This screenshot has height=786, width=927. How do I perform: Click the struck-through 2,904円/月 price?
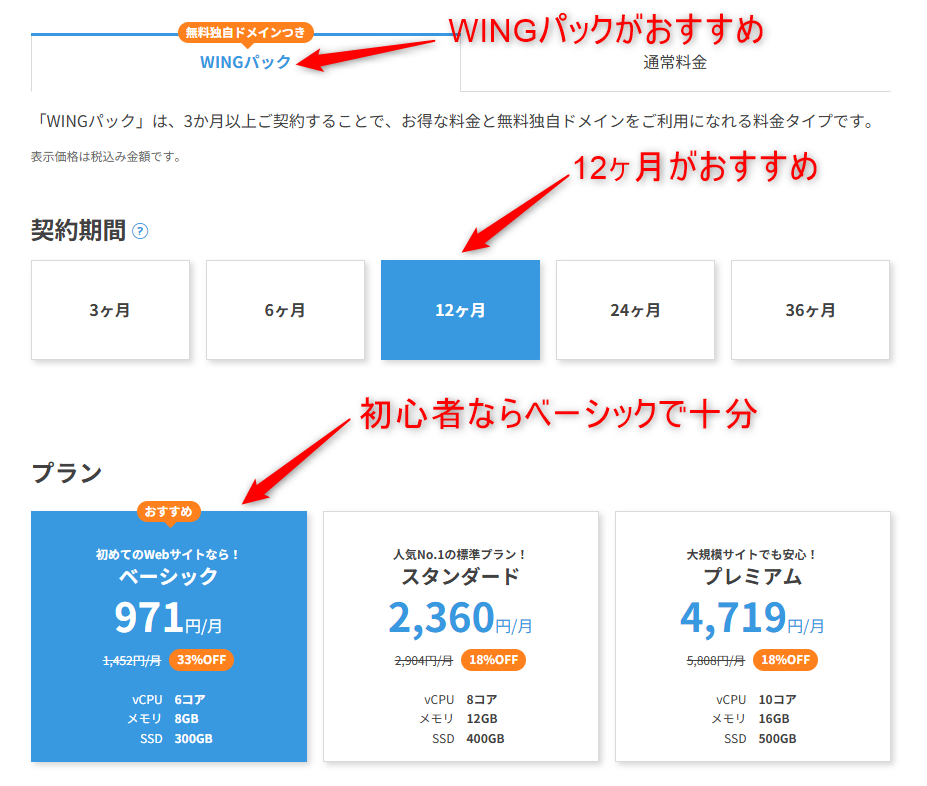(424, 661)
